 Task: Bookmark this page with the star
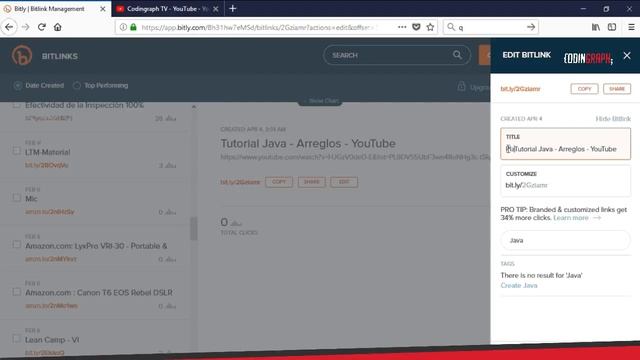pos(430,27)
